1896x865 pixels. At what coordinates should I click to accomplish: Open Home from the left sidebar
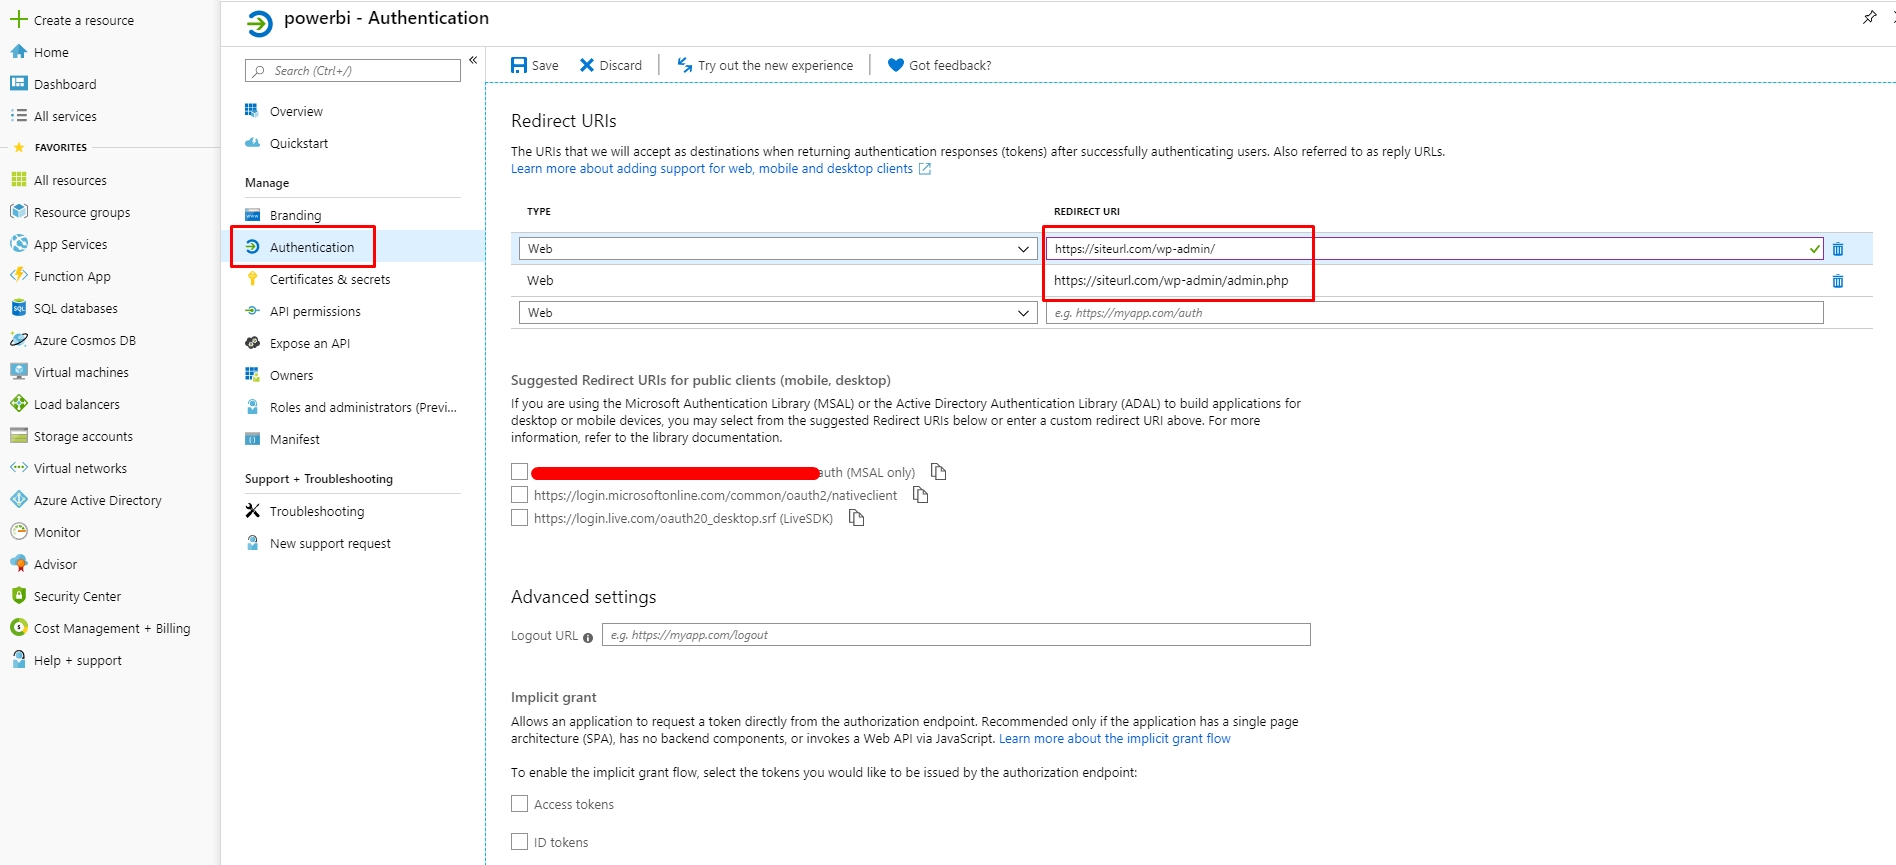(50, 52)
